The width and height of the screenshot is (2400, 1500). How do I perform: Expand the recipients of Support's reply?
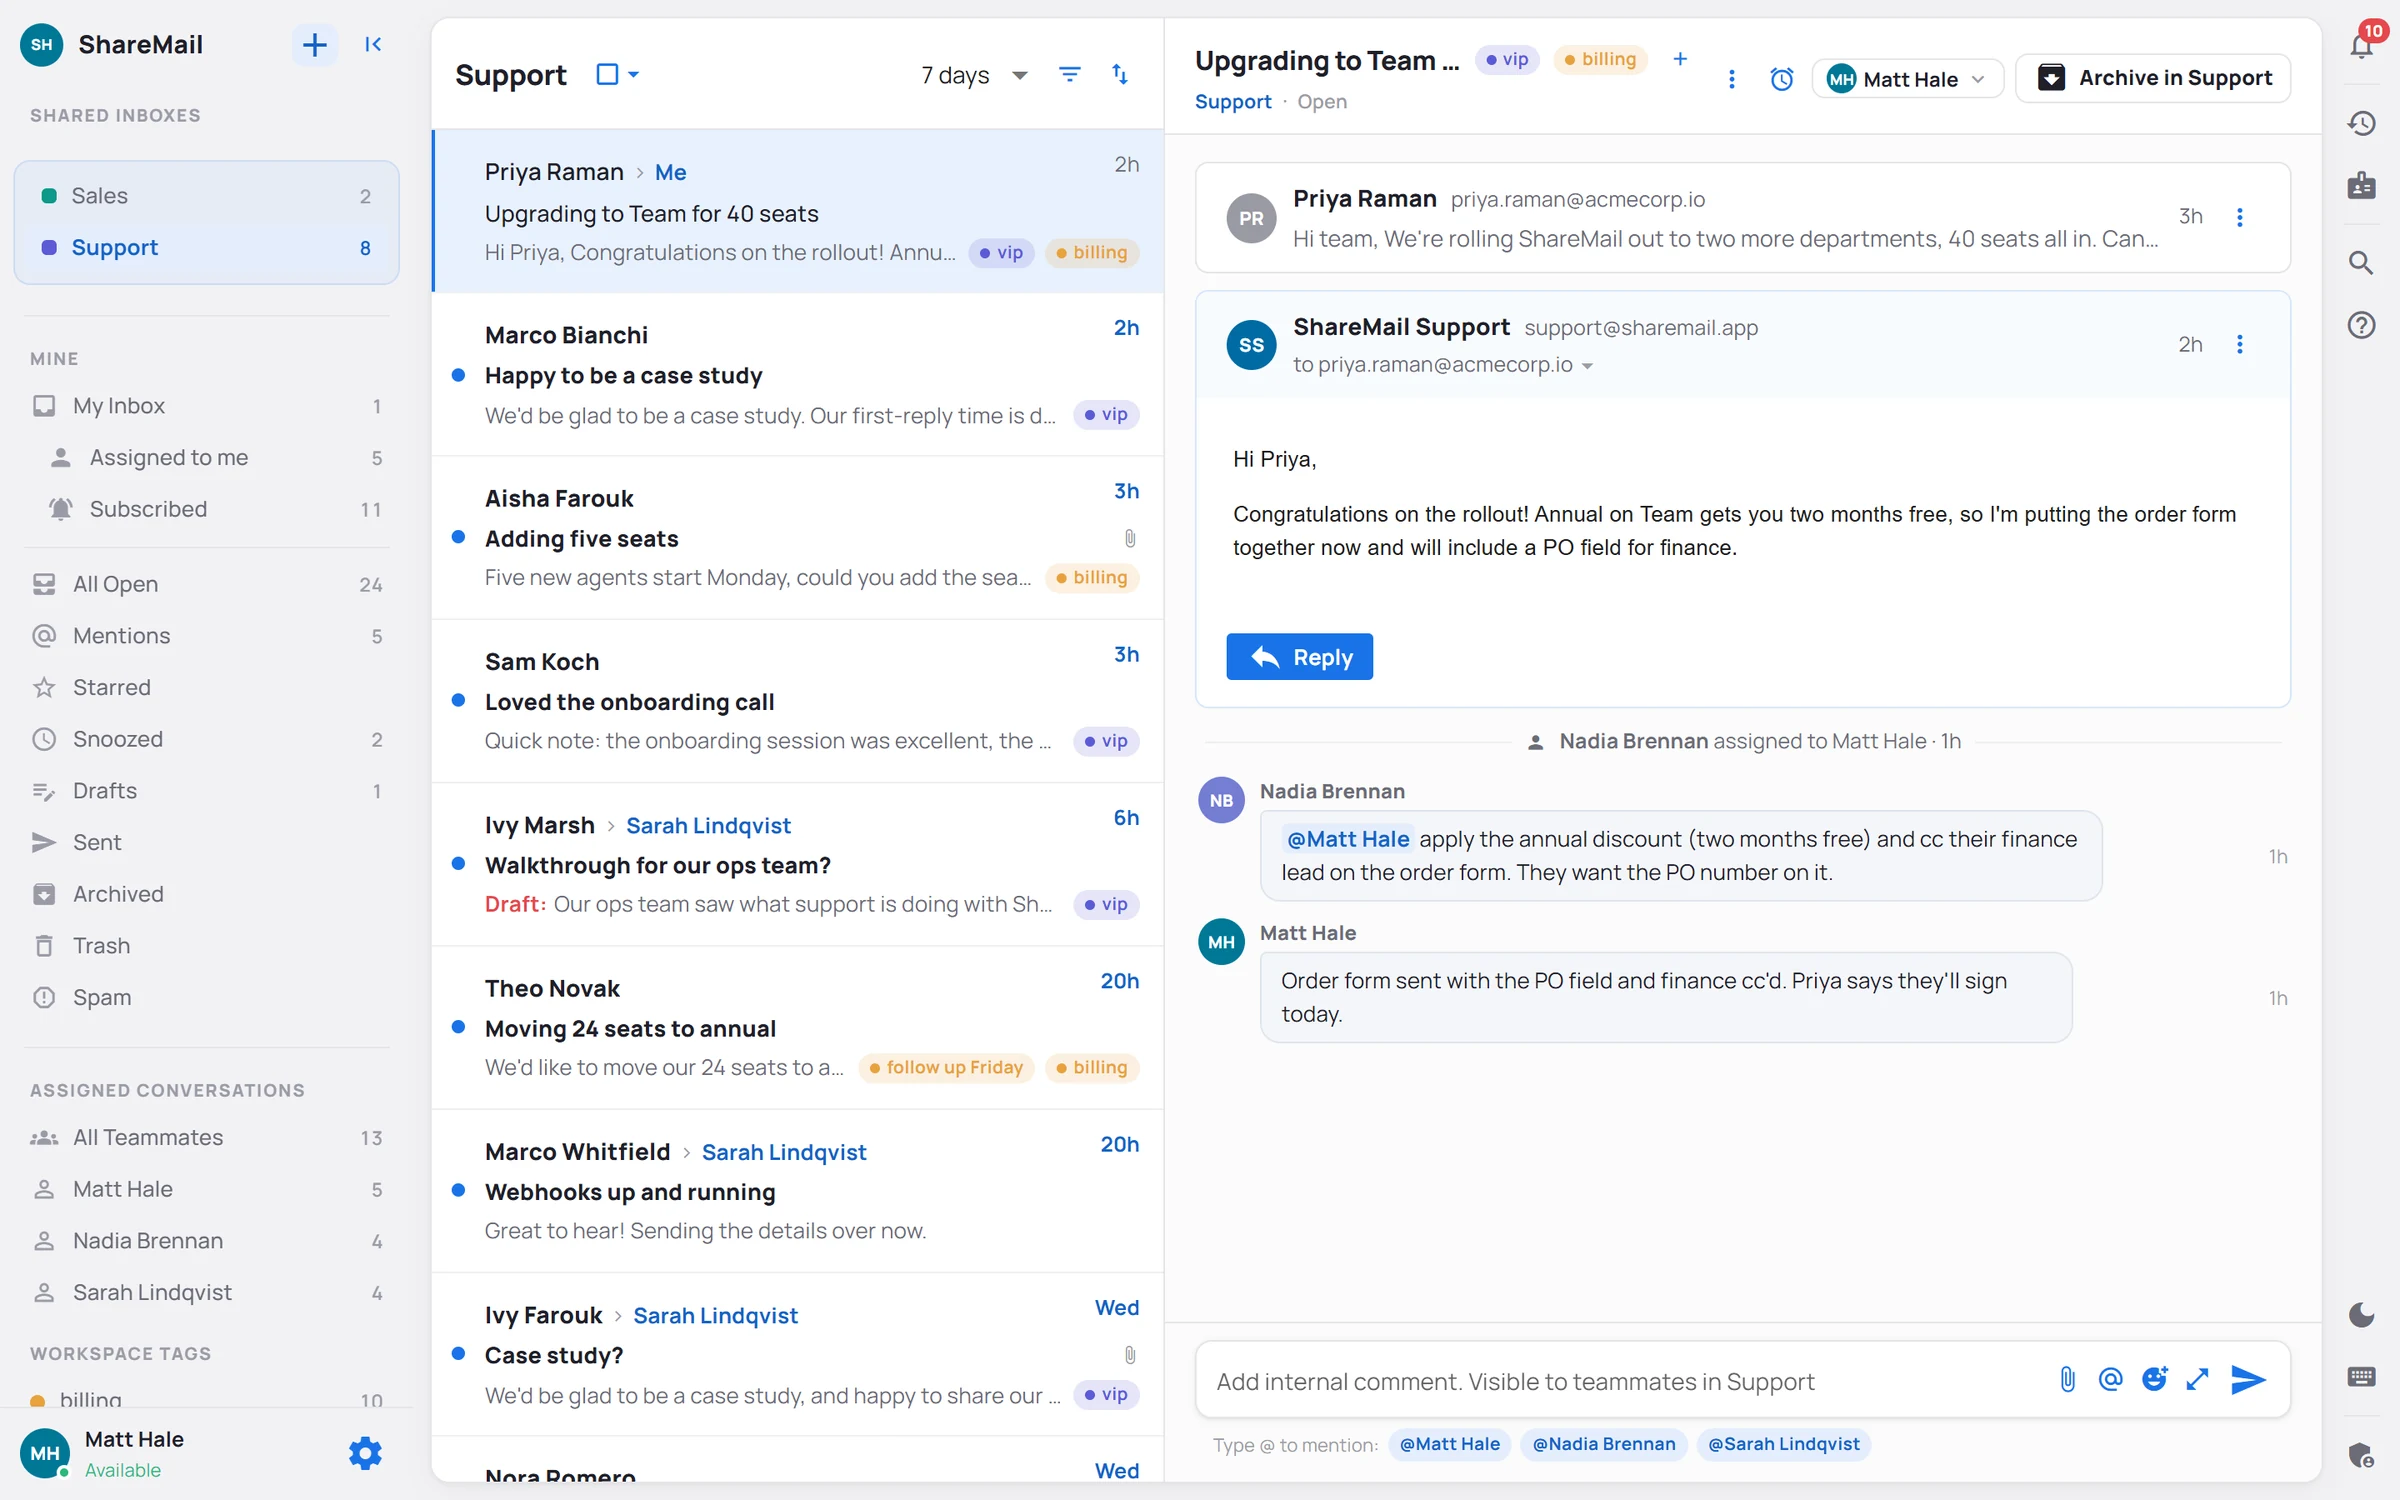coord(1587,366)
